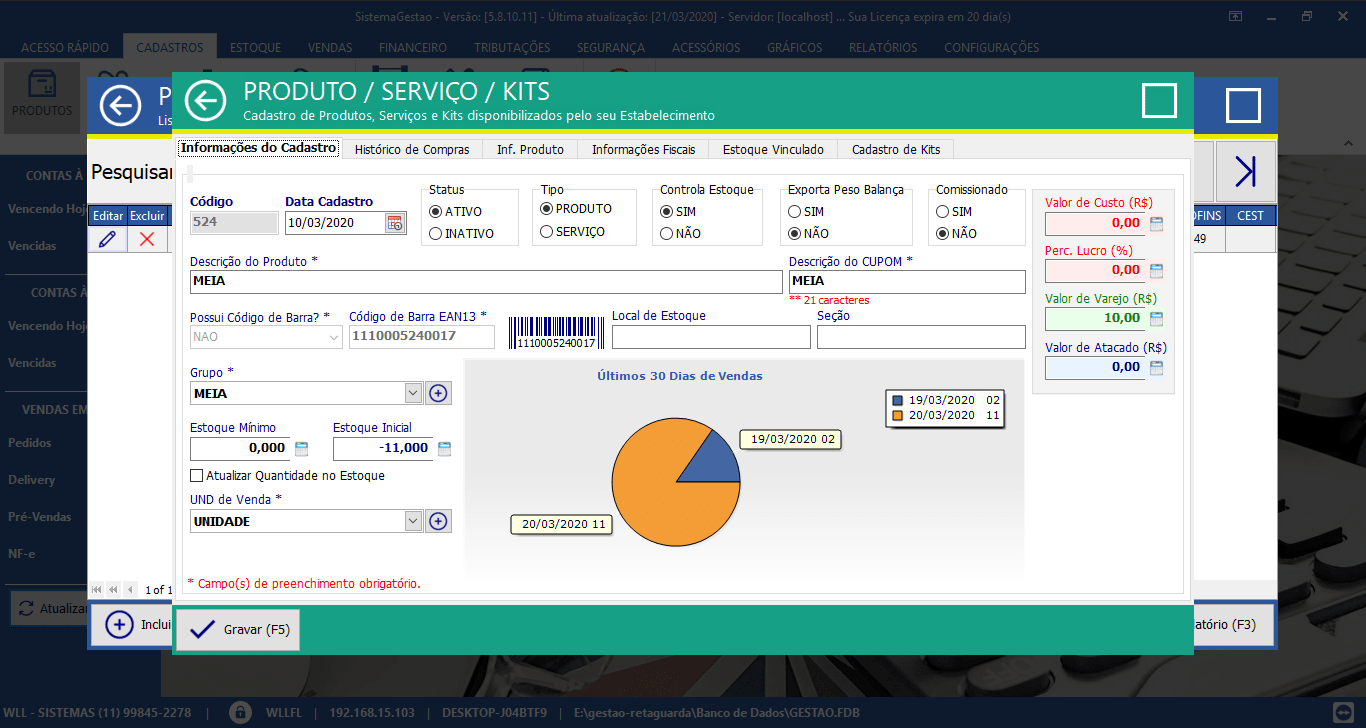Image resolution: width=1366 pixels, height=728 pixels.
Task: Click the Gravar (F5) button
Action: coord(238,630)
